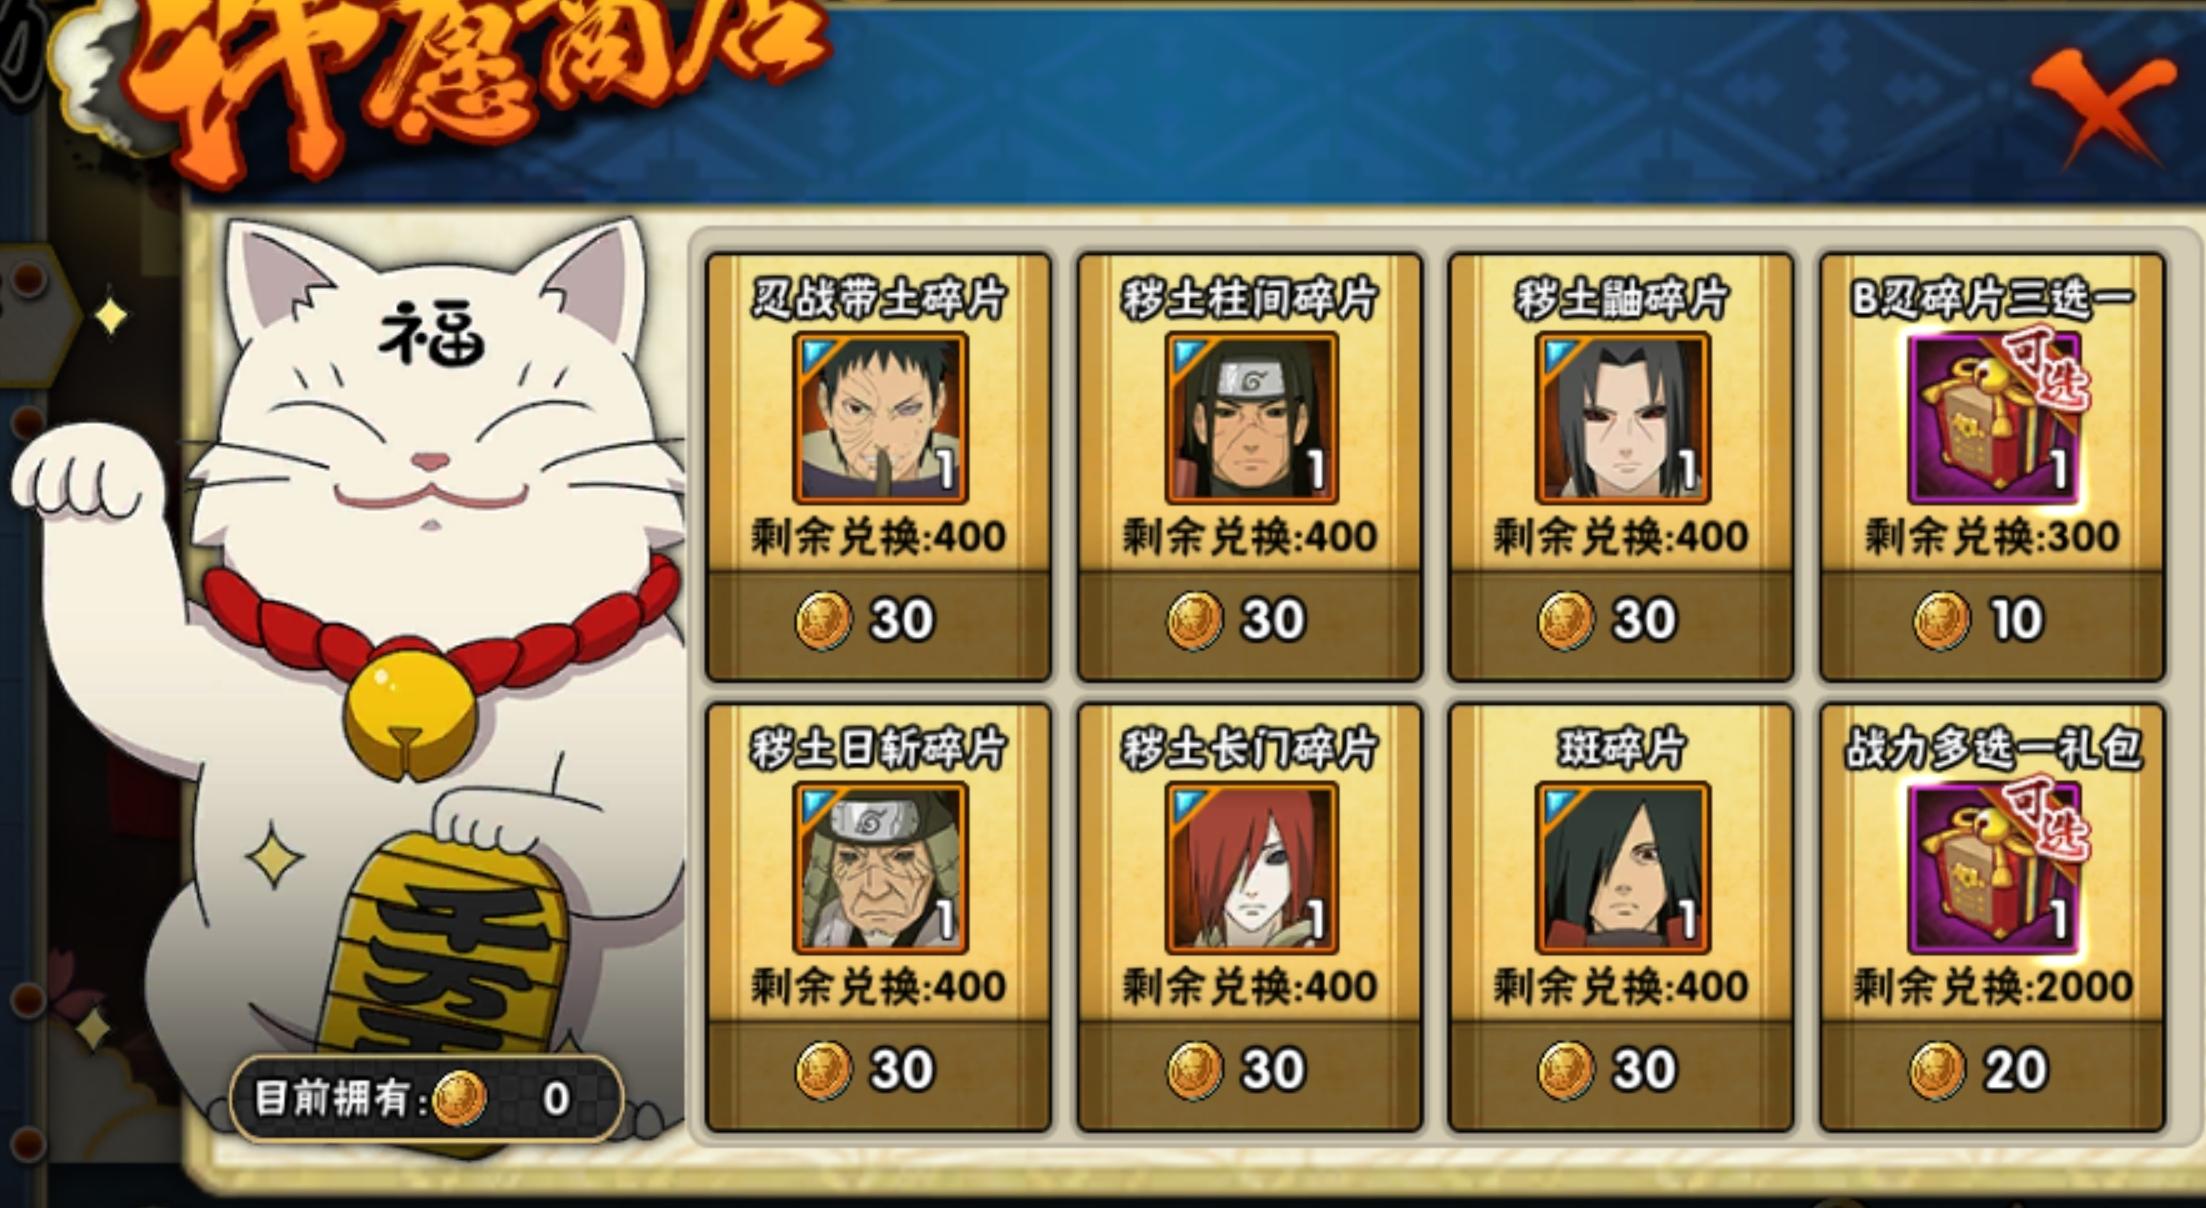Select the 秽土鼬碎片 character portrait

click(1622, 418)
